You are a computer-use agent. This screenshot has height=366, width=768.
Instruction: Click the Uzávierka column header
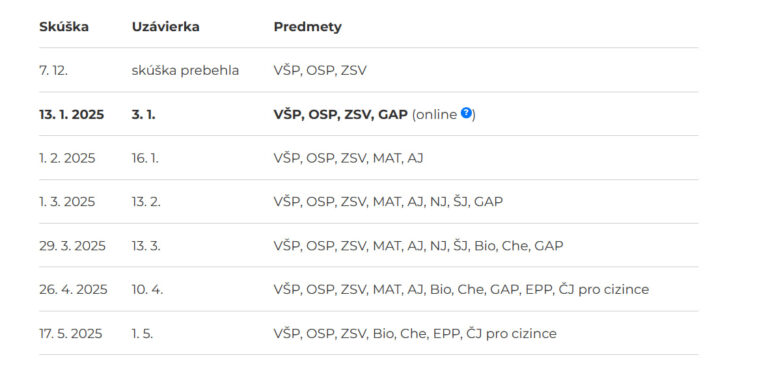tap(166, 27)
